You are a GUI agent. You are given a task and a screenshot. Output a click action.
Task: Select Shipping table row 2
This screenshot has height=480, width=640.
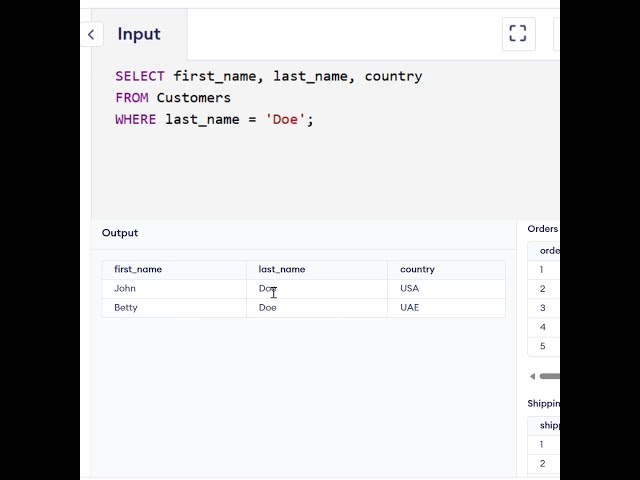click(x=544, y=464)
